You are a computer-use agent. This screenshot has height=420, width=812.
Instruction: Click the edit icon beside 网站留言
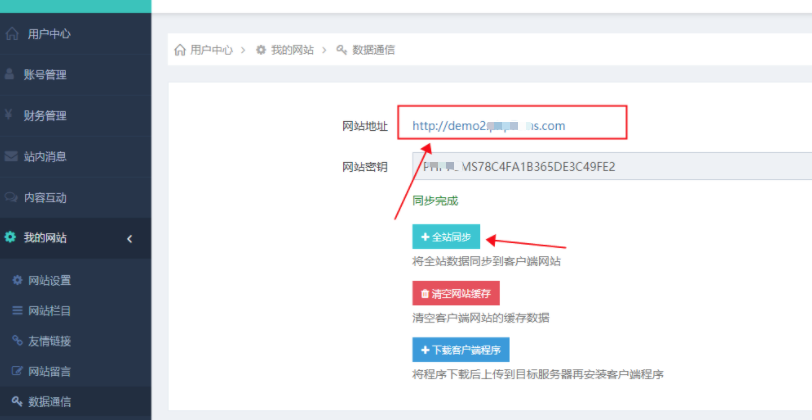tap(18, 371)
